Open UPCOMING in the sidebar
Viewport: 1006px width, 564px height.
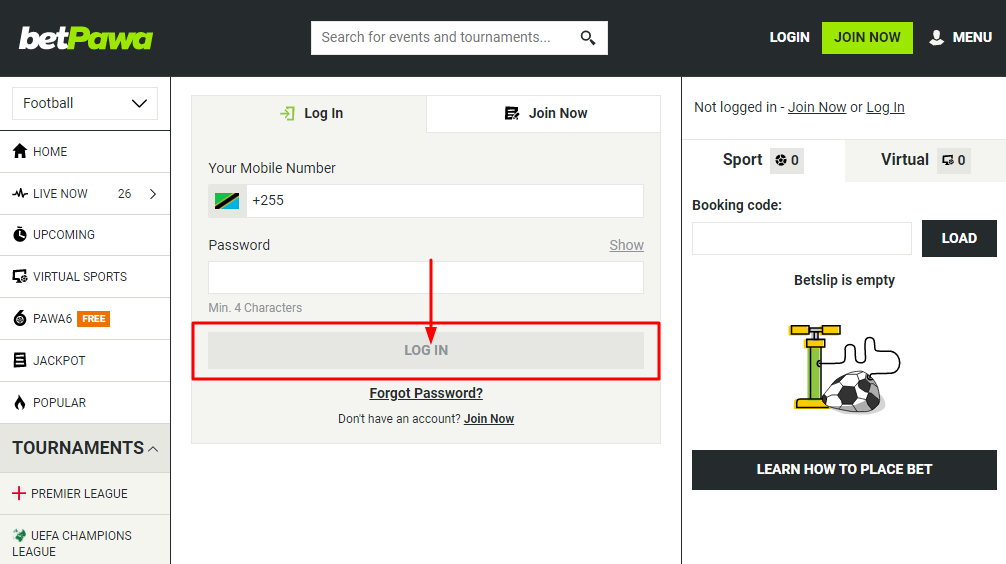(85, 235)
